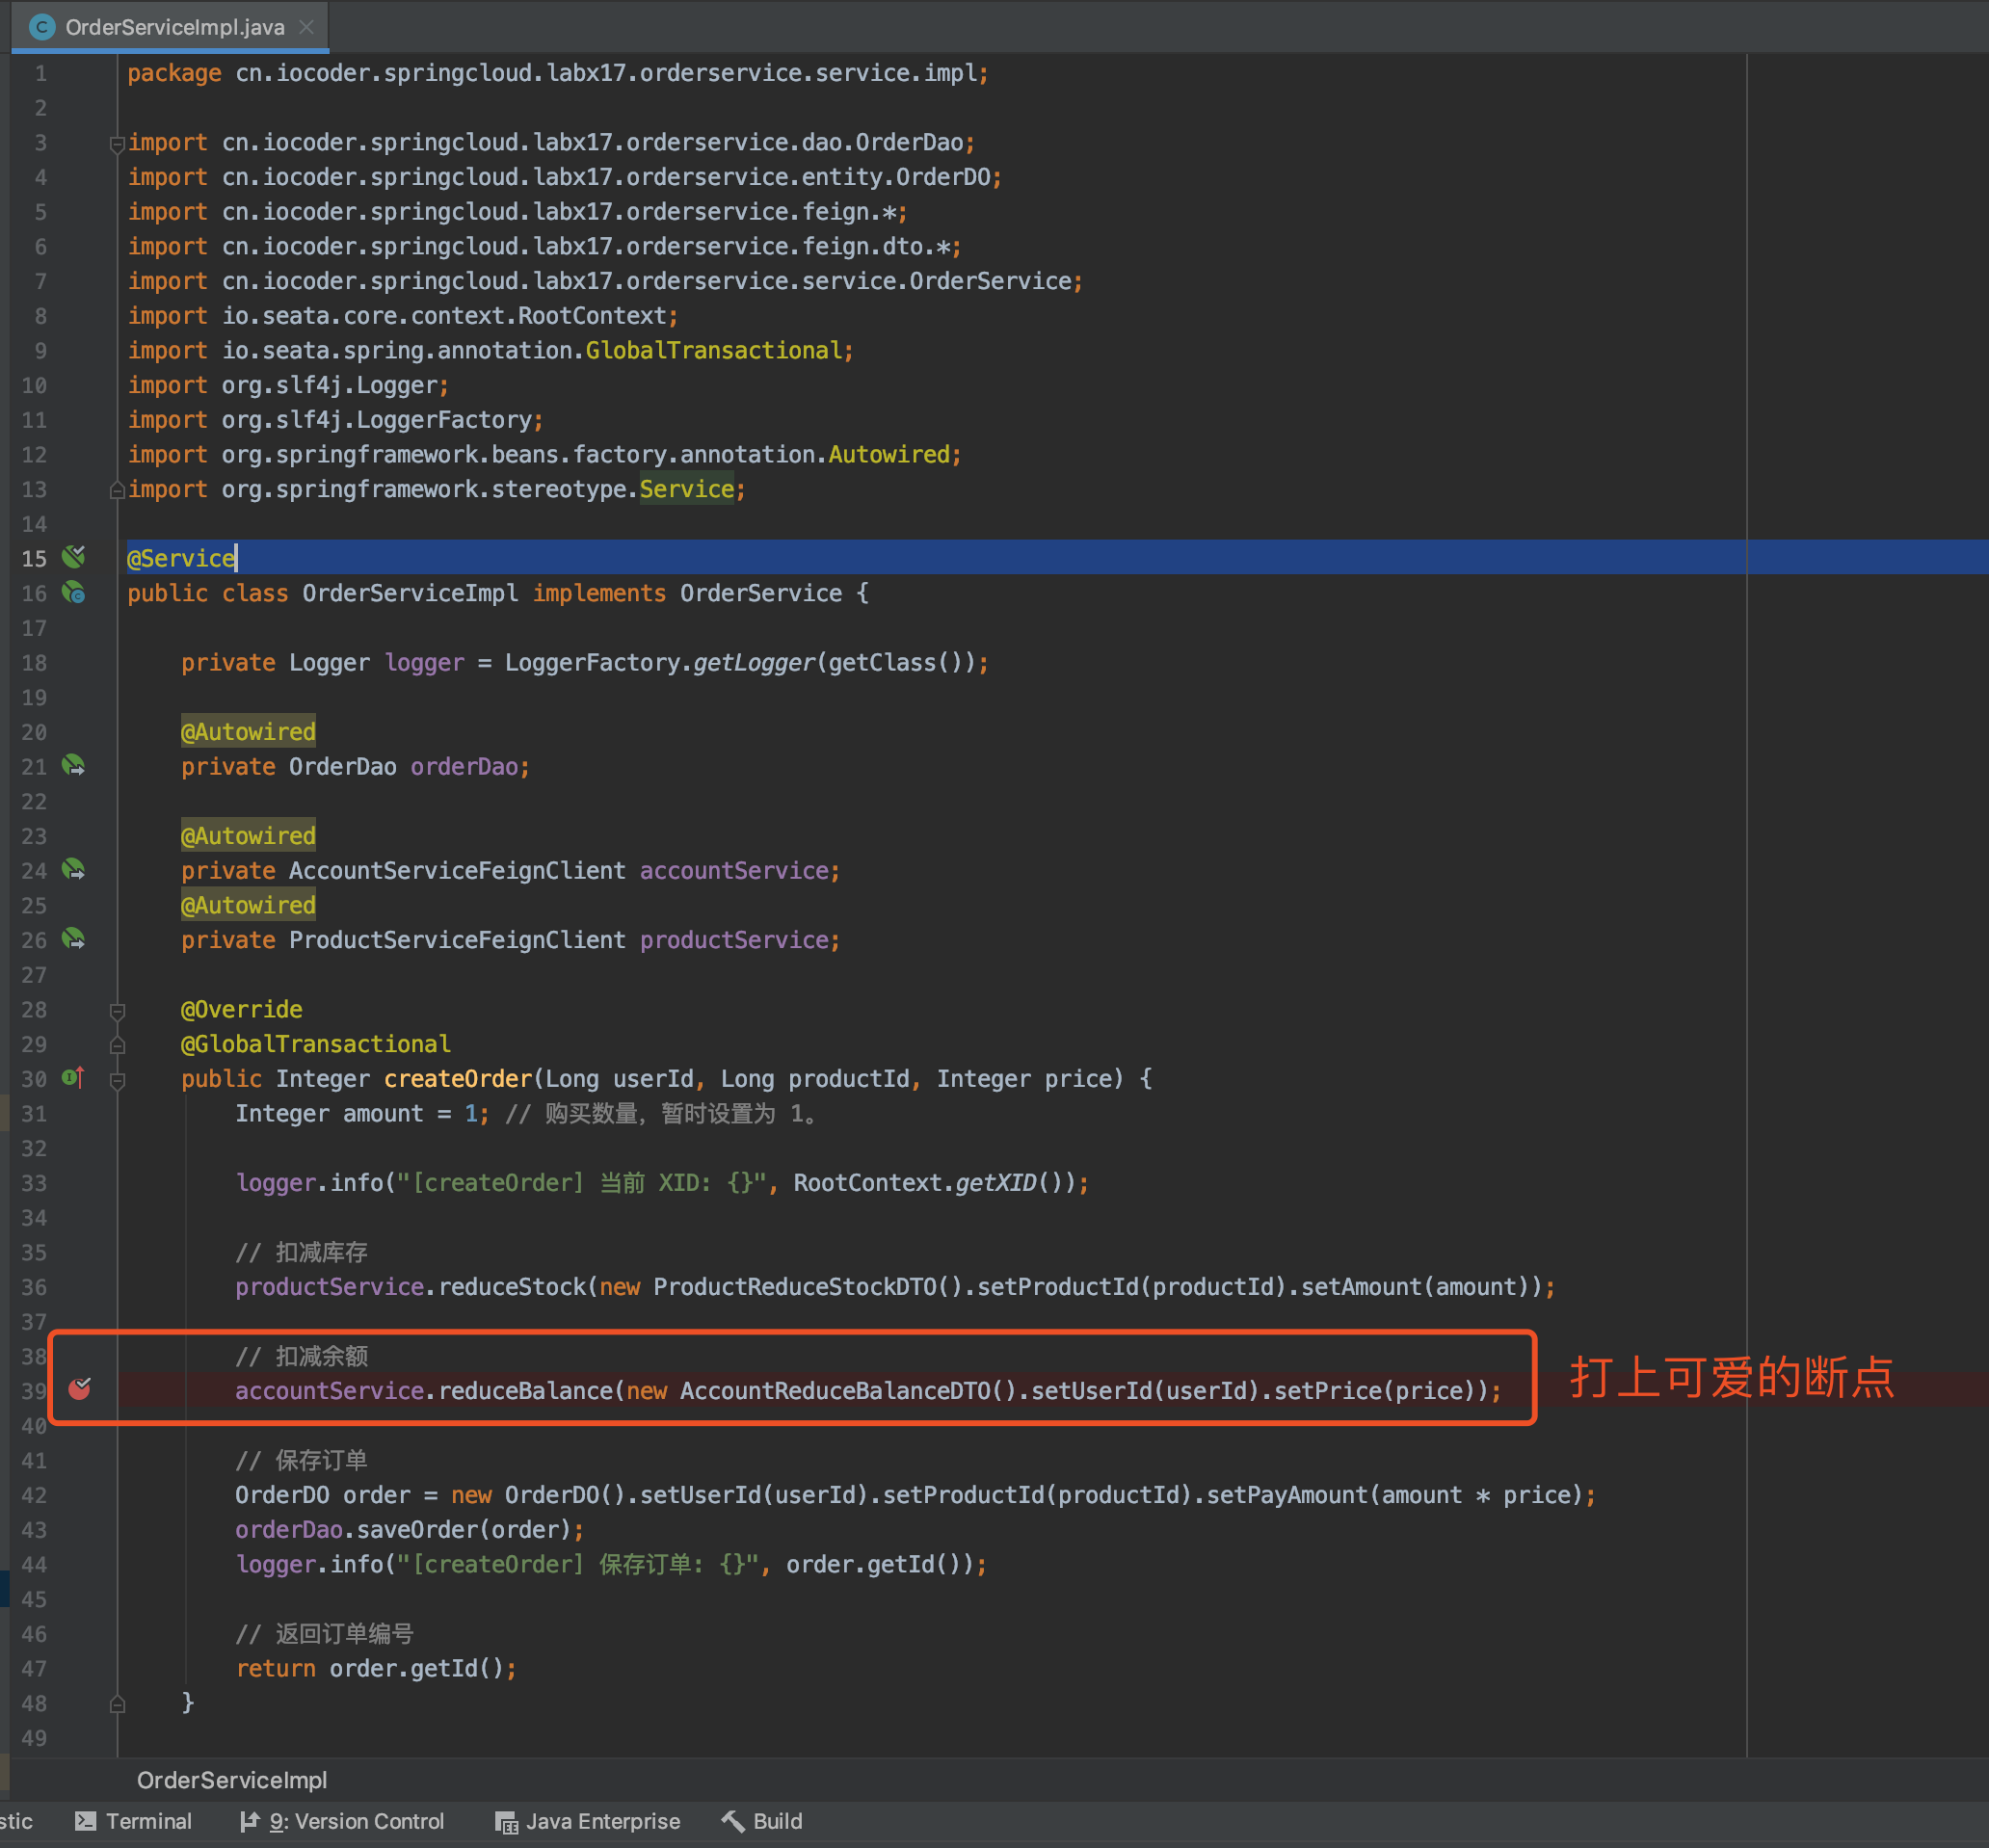
Task: Click autowired dependency icon beside orderDao field
Action: 74,766
